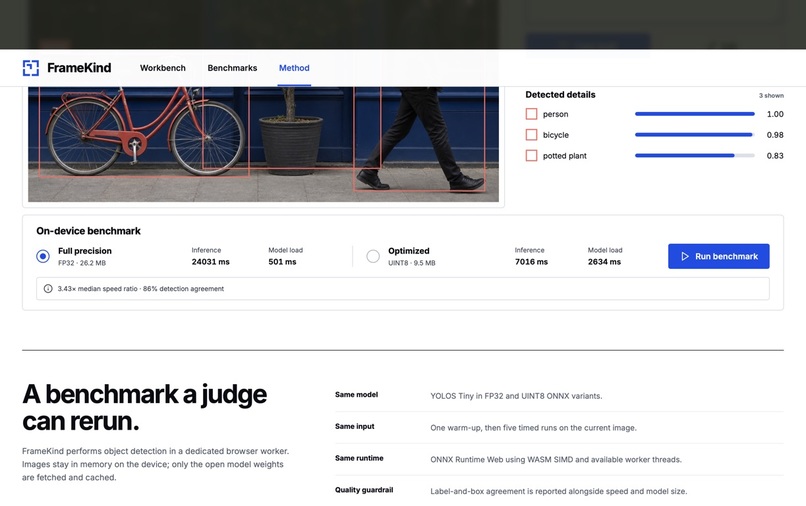This screenshot has width=806, height=506.
Task: Open the Workbench tab
Action: pyautogui.click(x=162, y=68)
